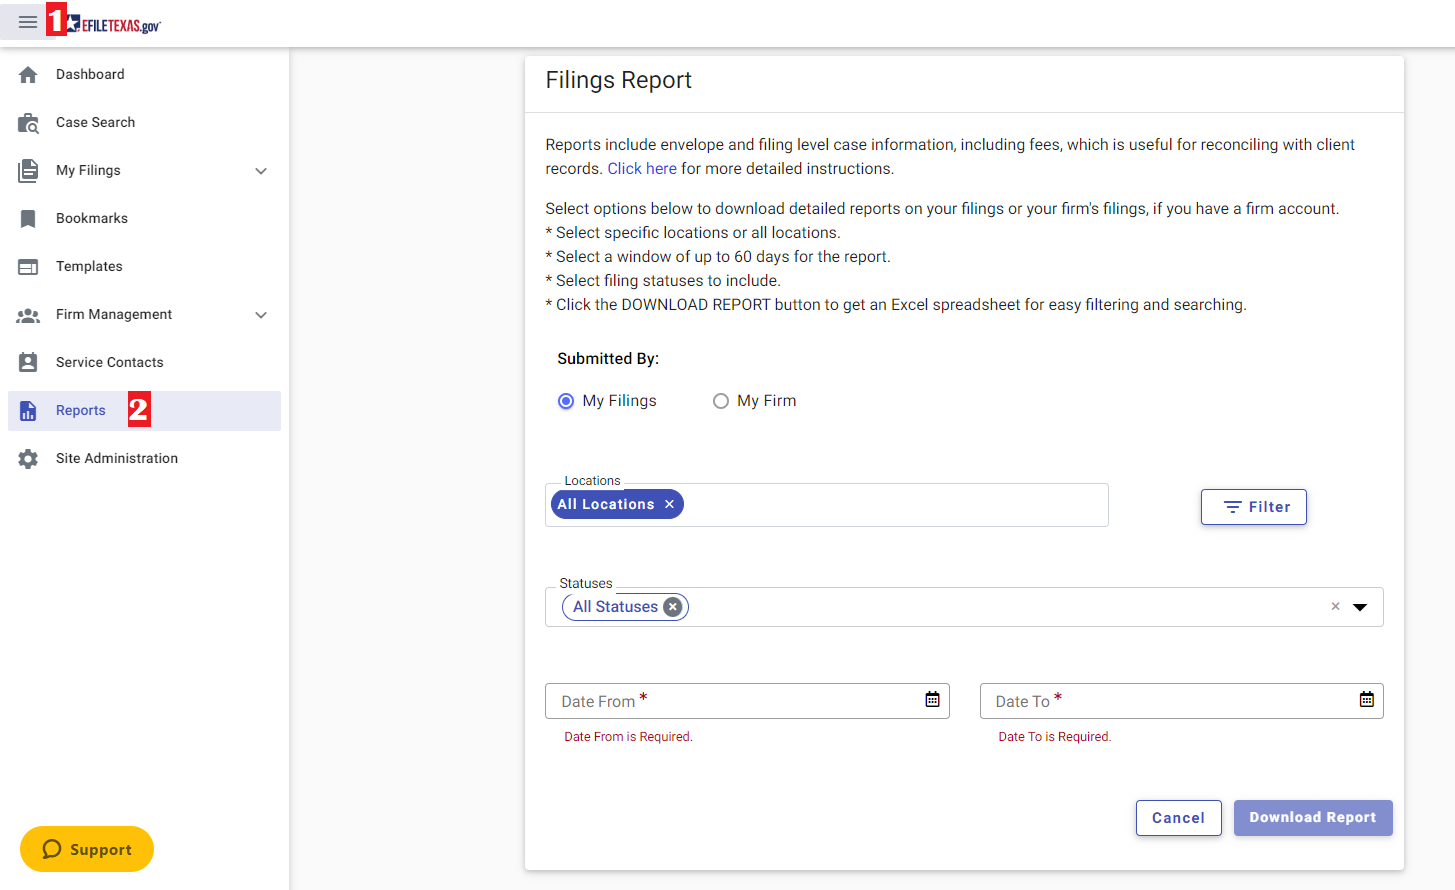Viewport: 1455px width, 890px height.
Task: Expand the My Filings submenu chevron
Action: coord(261,171)
